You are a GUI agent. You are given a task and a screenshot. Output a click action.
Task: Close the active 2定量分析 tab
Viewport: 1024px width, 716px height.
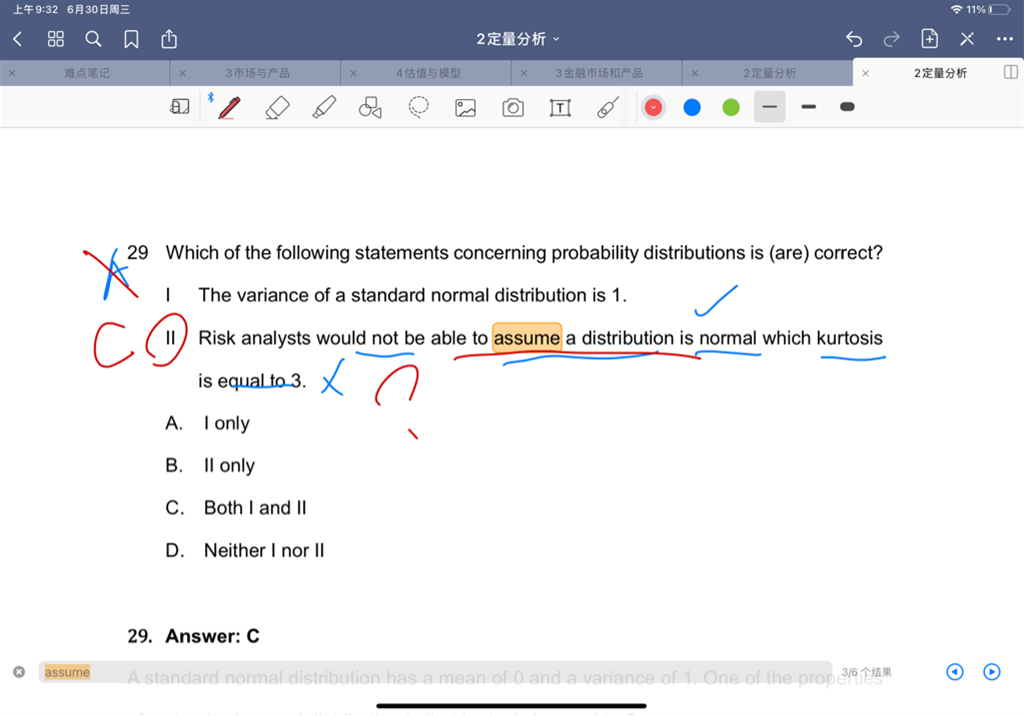click(x=865, y=73)
